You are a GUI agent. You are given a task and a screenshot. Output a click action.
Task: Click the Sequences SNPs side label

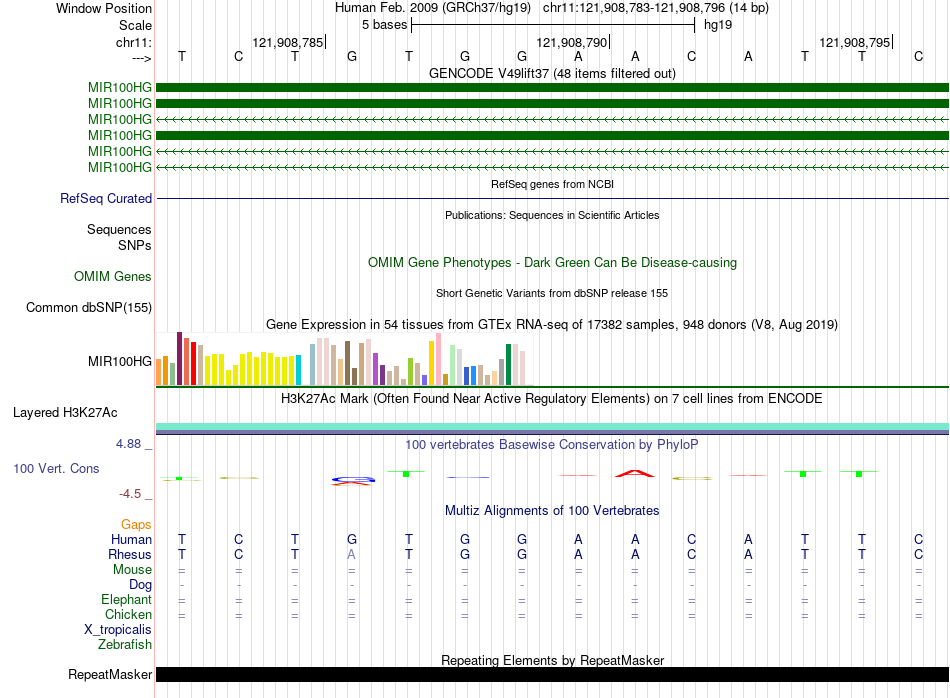point(119,238)
